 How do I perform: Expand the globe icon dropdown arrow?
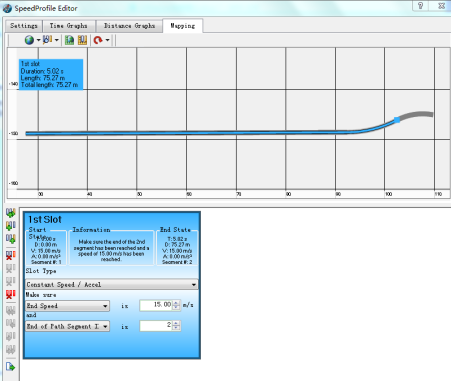[x=38, y=40]
